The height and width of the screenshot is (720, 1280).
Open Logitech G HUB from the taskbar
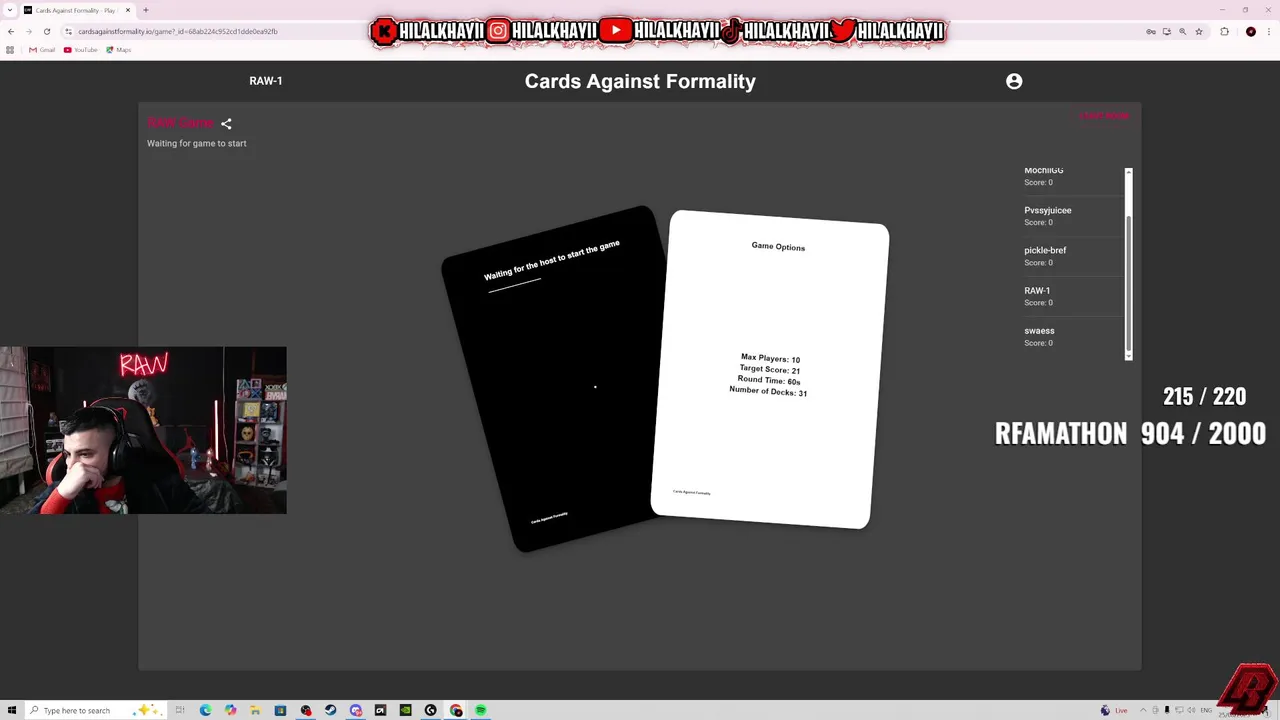click(430, 710)
